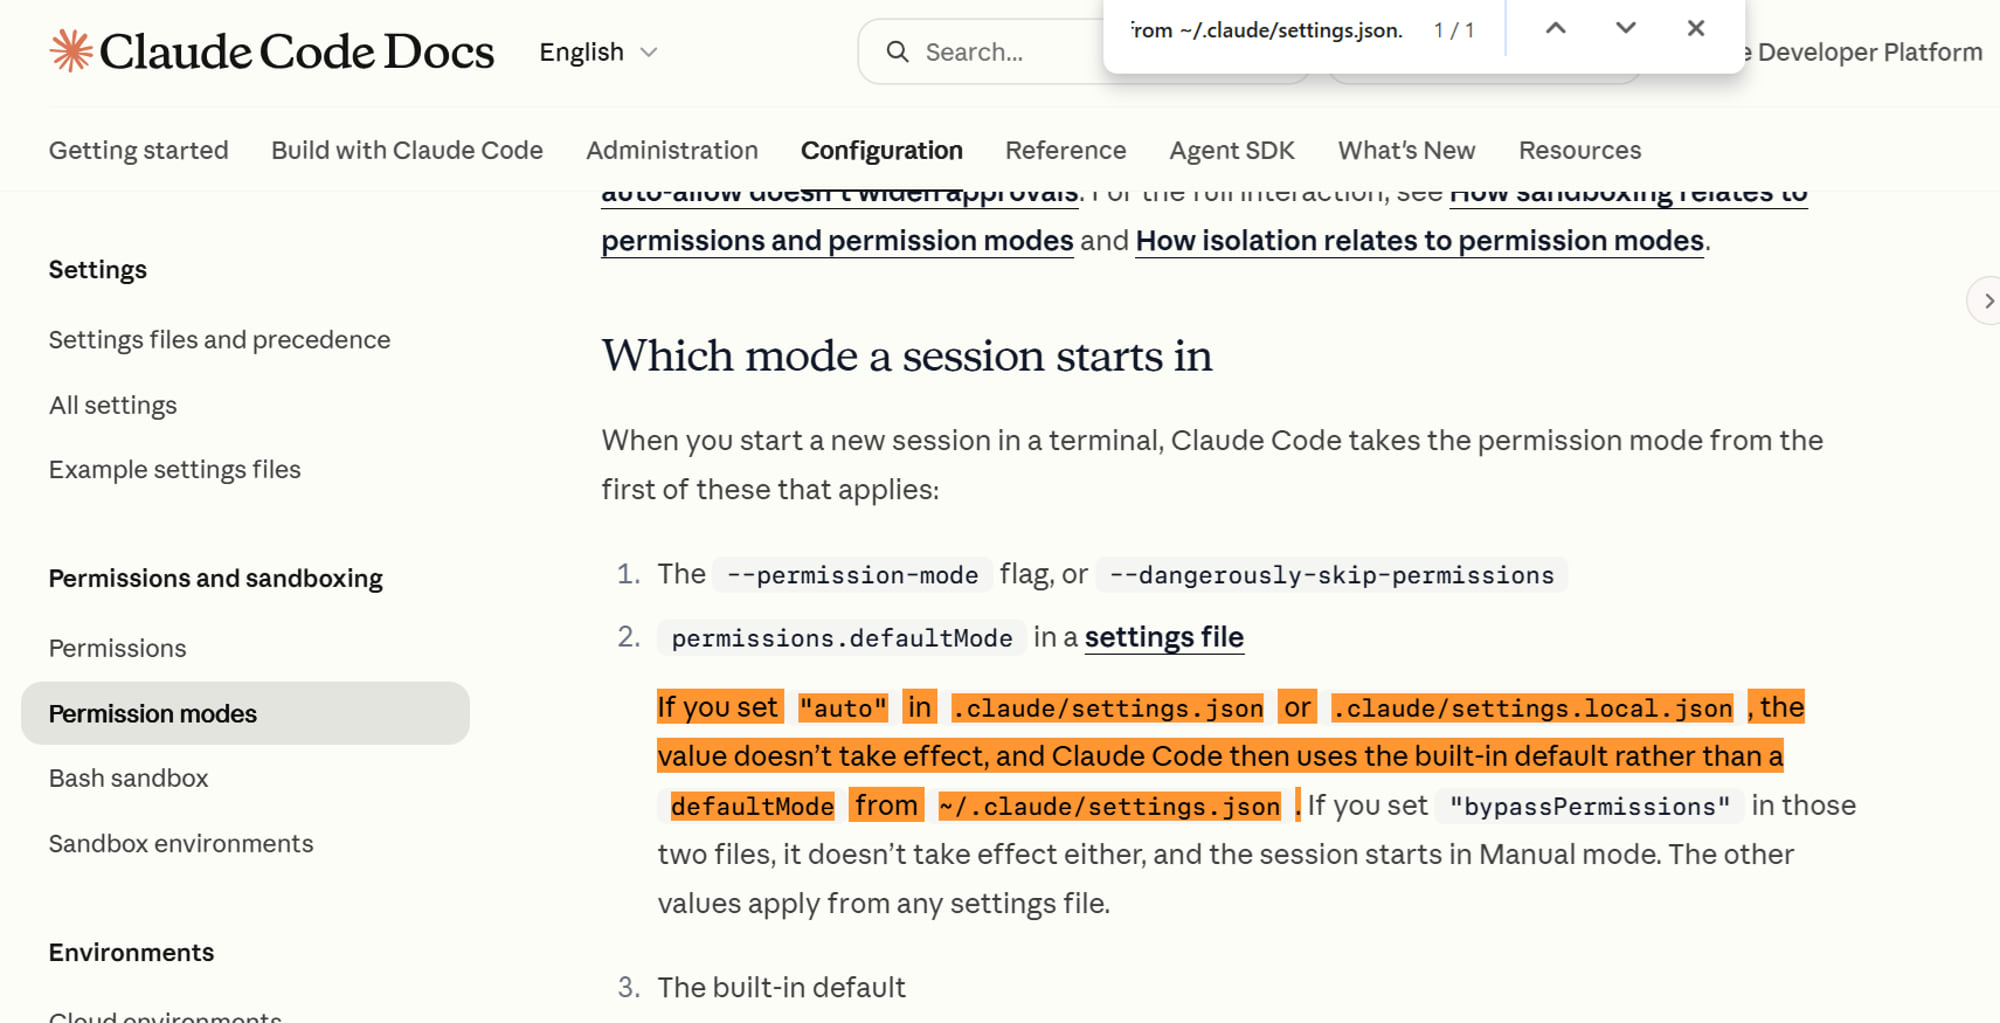
Task: Open the Resources tab
Action: point(1580,150)
